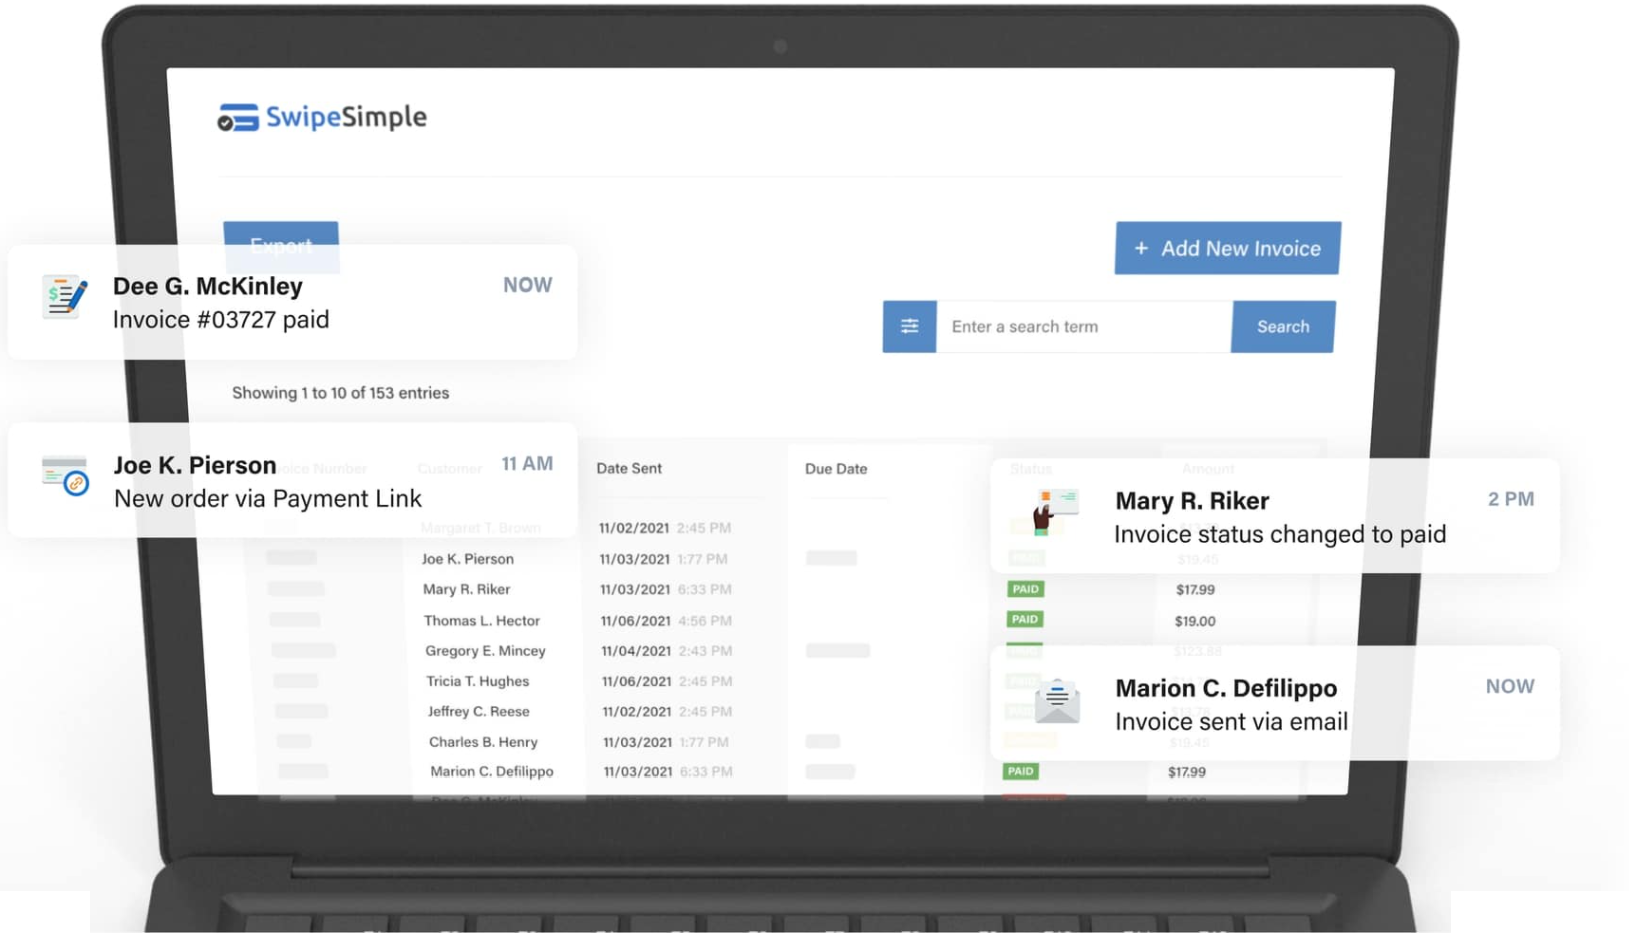
Task: Select the Thomas L. Hector invoice row
Action: pyautogui.click(x=481, y=621)
